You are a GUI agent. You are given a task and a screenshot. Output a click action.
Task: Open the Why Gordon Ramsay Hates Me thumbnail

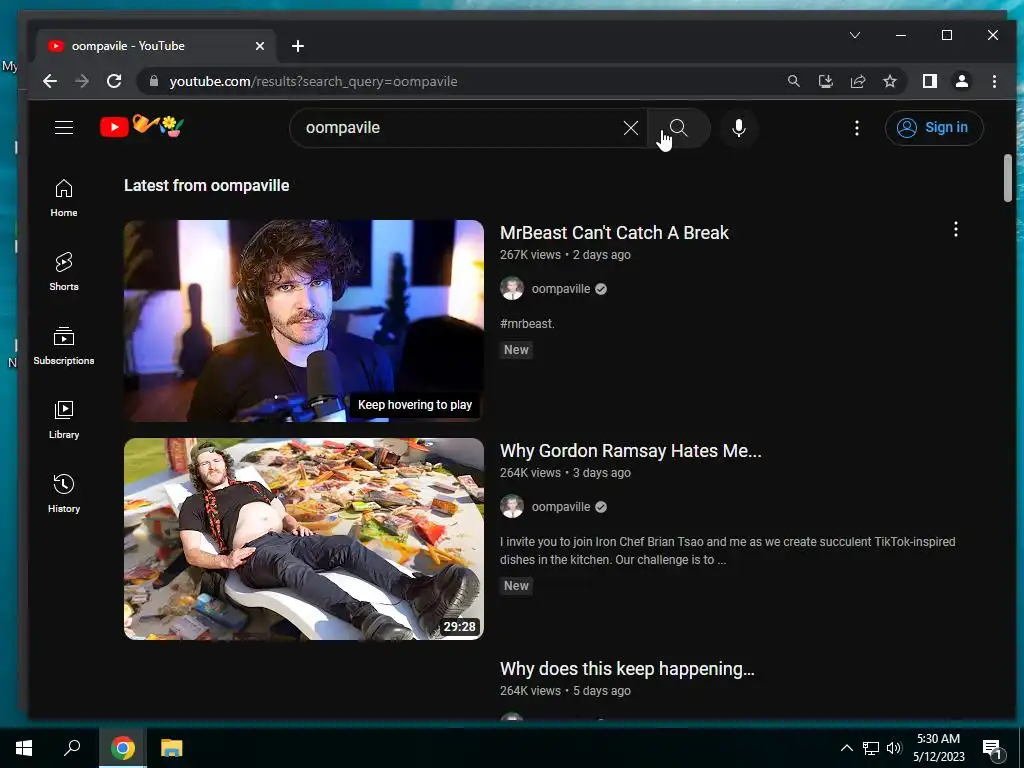304,539
